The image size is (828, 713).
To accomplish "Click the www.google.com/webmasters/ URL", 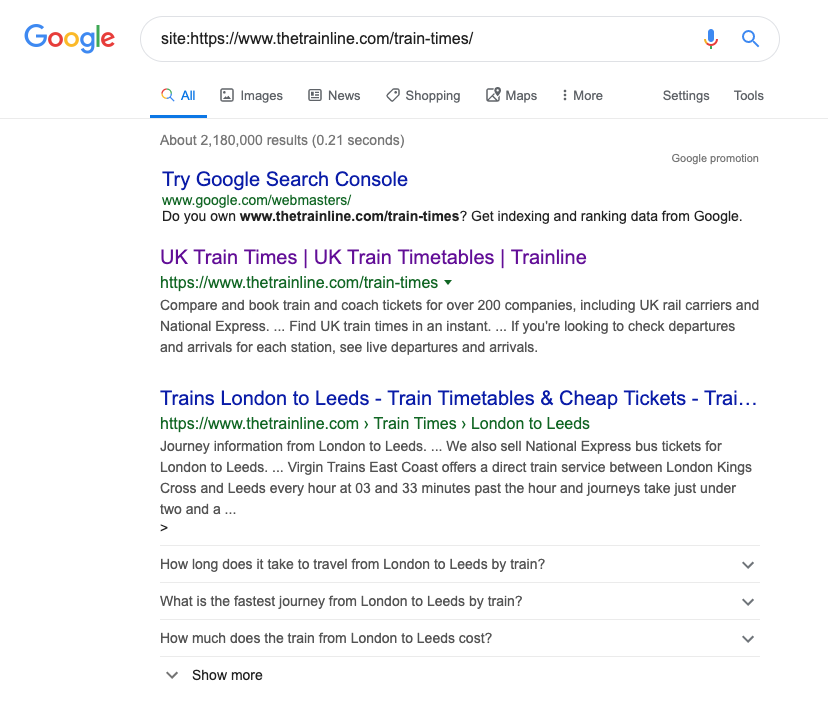I will point(256,200).
